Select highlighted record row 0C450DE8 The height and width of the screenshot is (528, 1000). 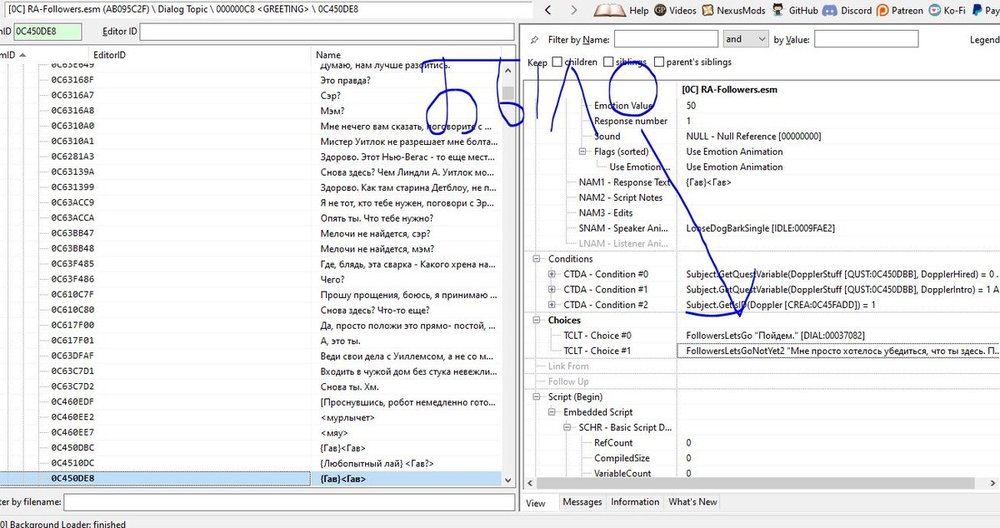click(x=251, y=478)
